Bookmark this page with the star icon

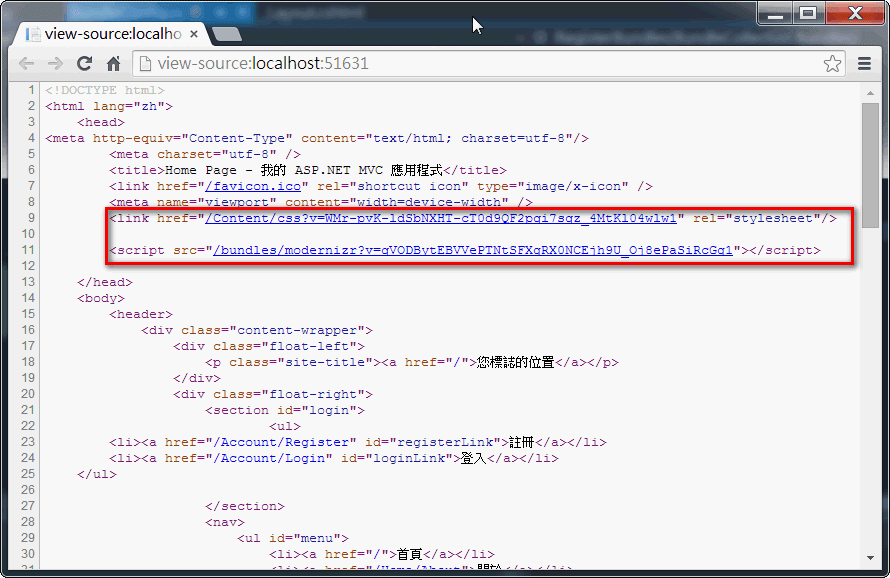832,64
